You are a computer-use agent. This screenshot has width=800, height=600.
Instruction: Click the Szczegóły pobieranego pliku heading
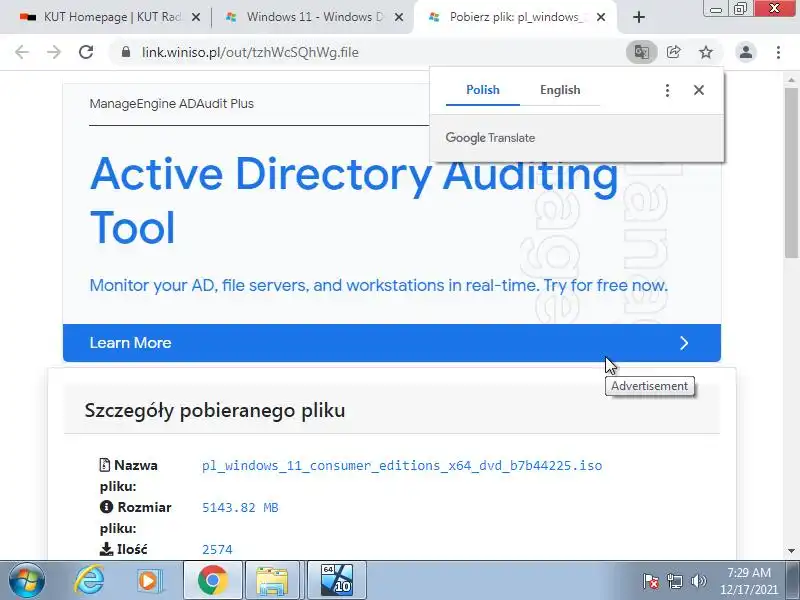click(x=215, y=410)
